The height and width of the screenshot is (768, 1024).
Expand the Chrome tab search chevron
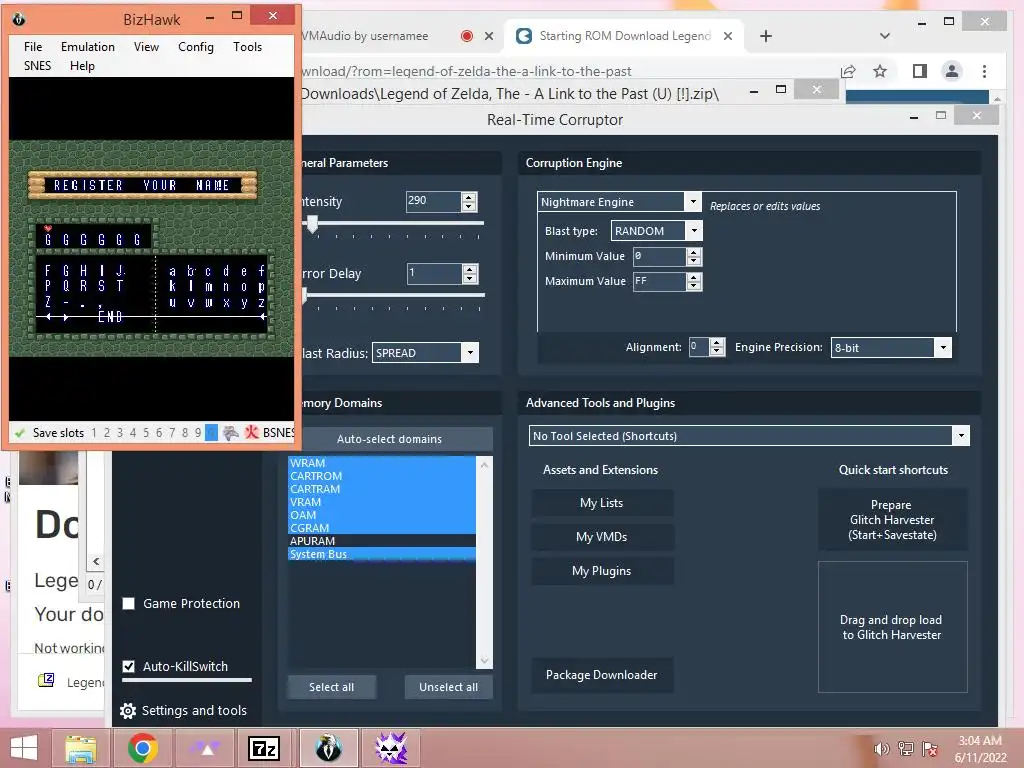coord(885,36)
